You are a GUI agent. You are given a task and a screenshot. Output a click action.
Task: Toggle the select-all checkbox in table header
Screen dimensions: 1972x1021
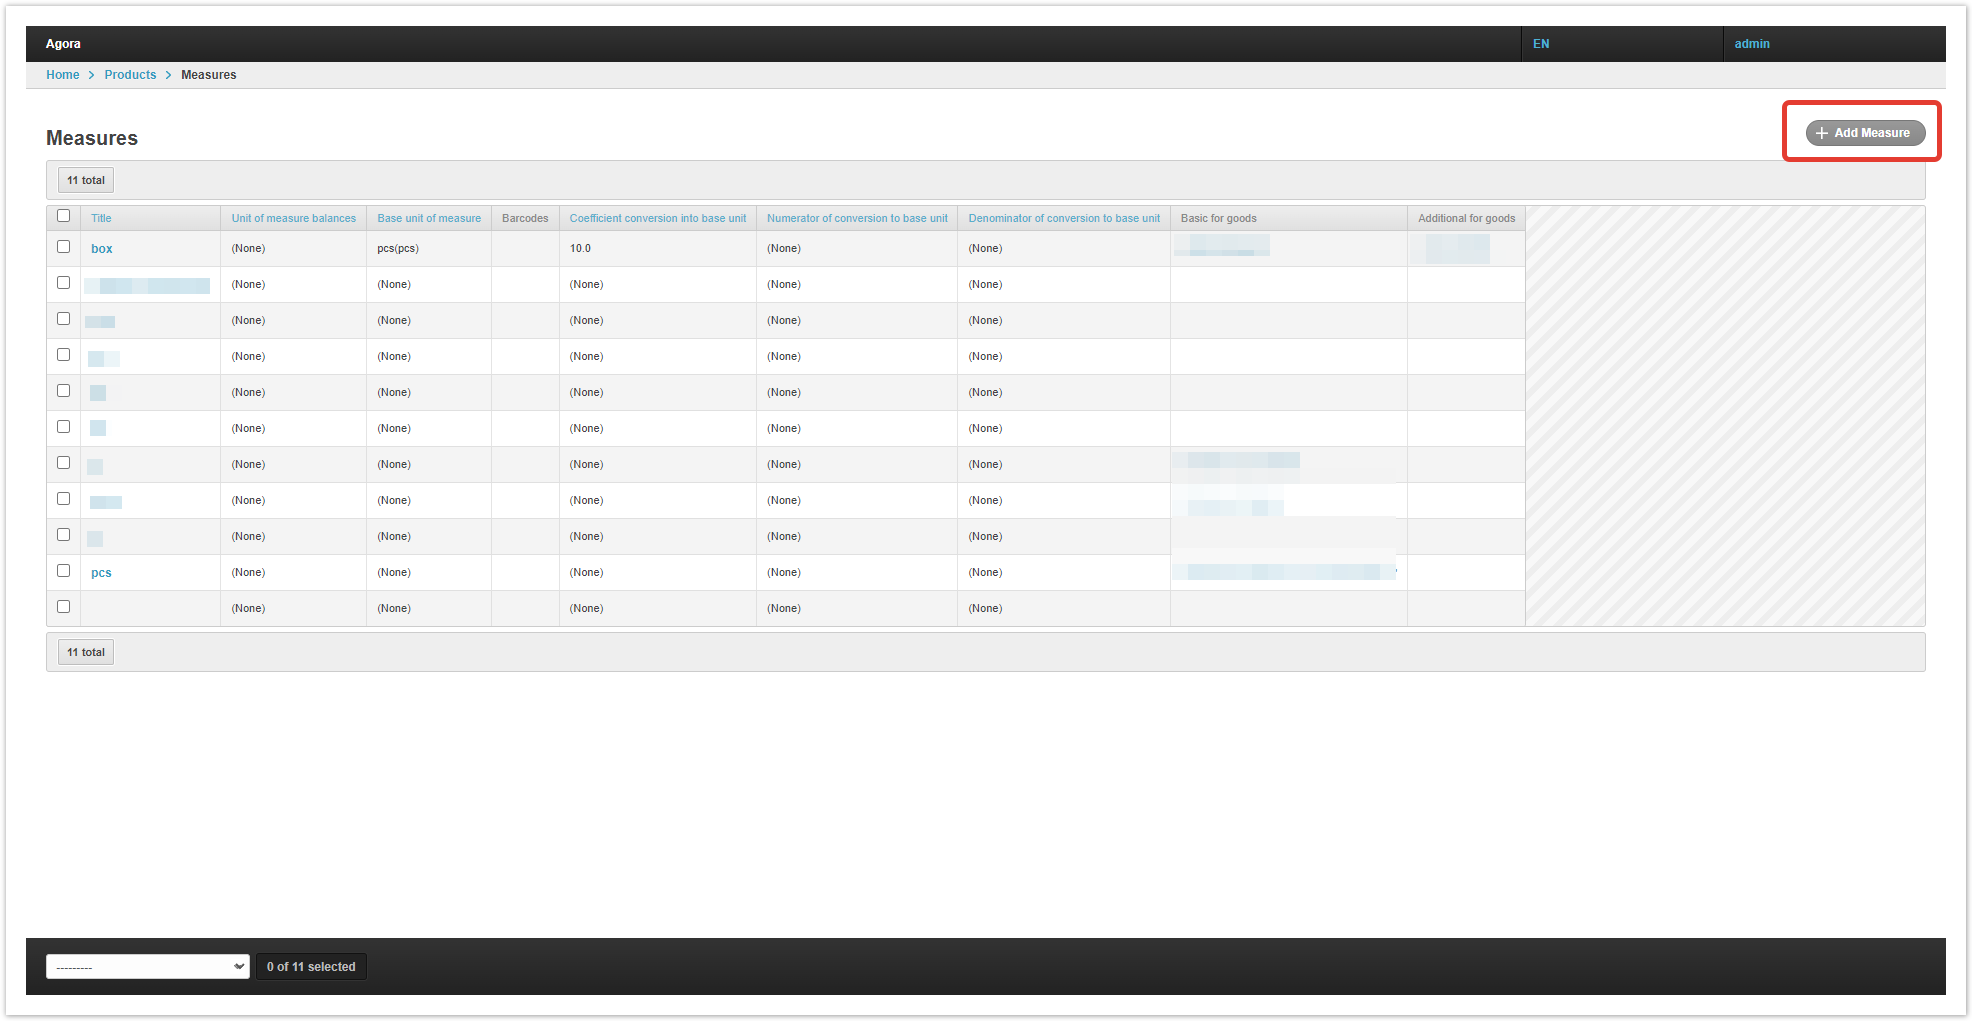tap(64, 216)
